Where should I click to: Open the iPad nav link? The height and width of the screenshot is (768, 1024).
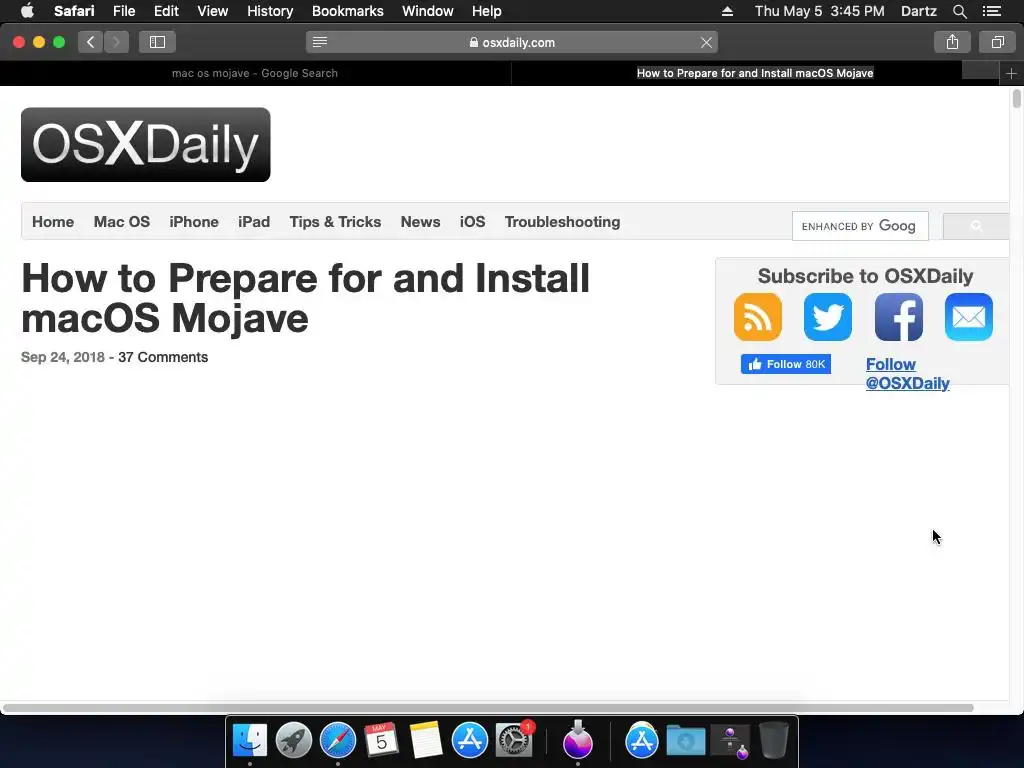point(254,222)
